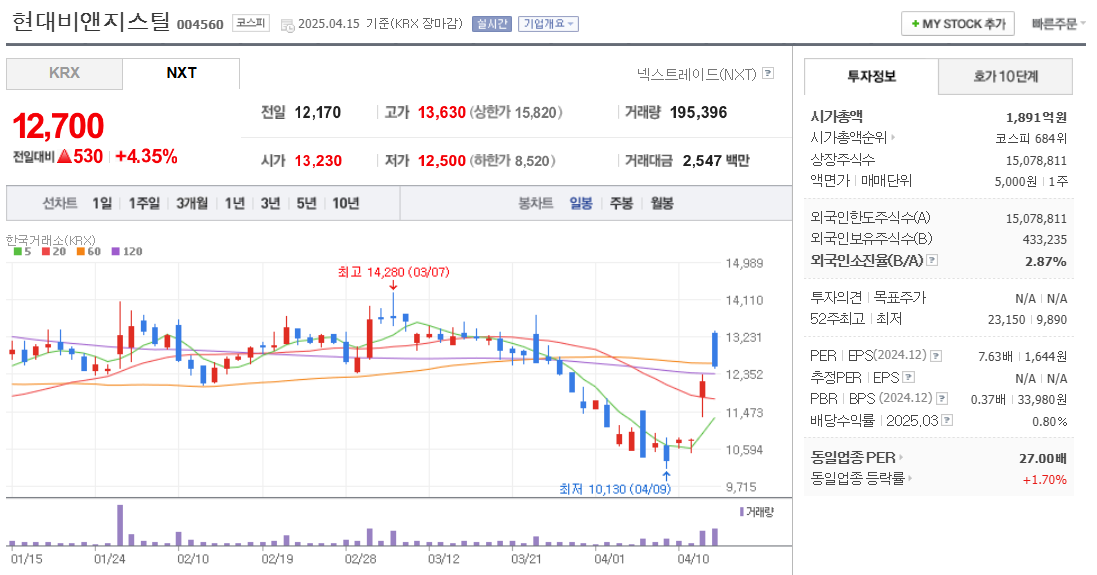Click the 상장주식수 value in the investment info panel

pos(1036,161)
